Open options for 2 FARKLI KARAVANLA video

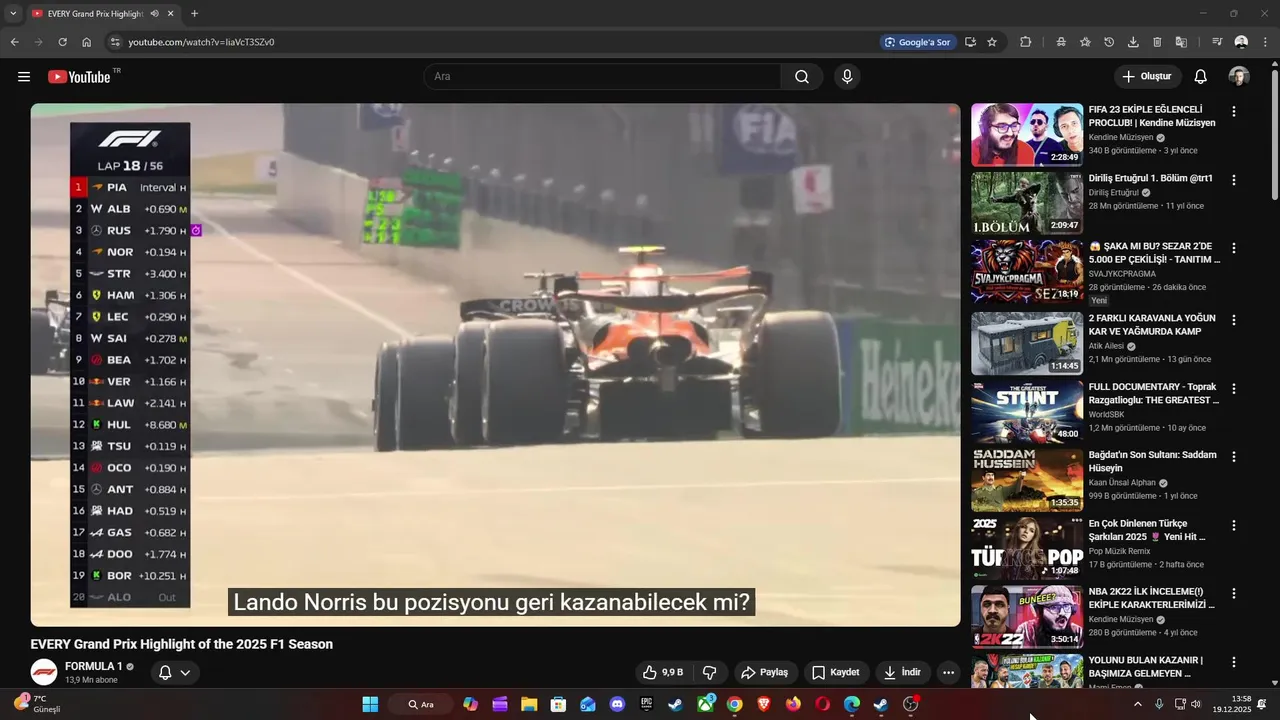tap(1234, 320)
